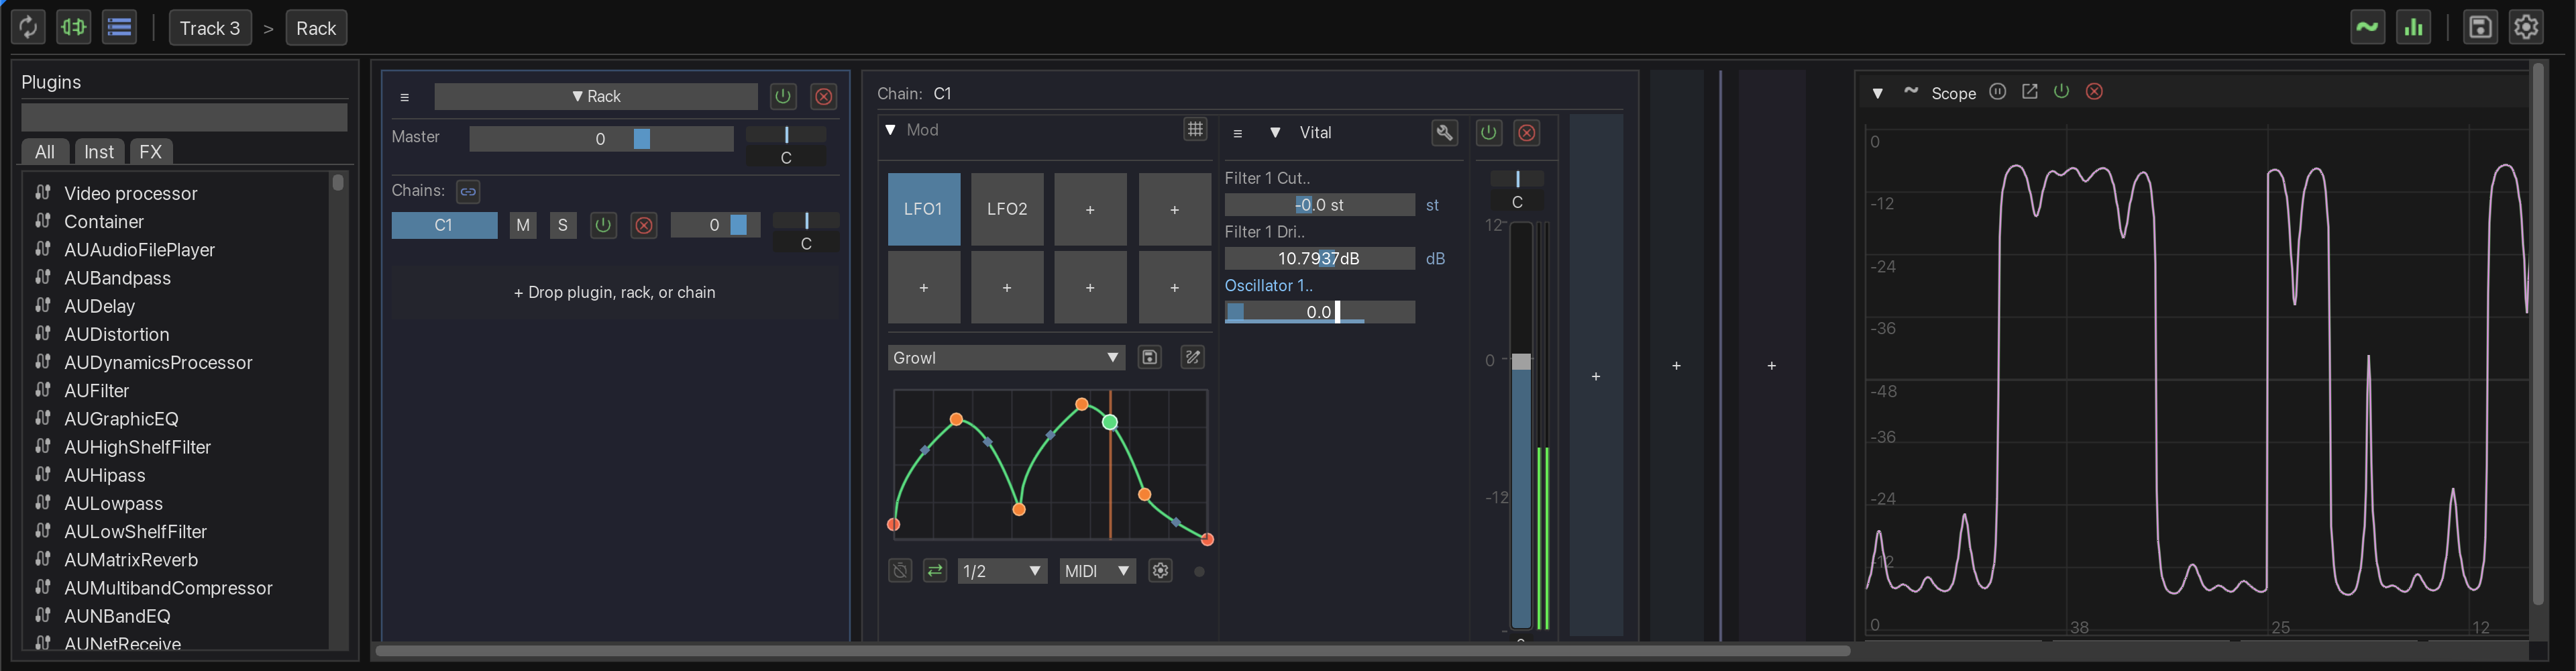The image size is (2576, 671).
Task: Click the signal flow graph icon in top toolbar
Action: (73, 27)
